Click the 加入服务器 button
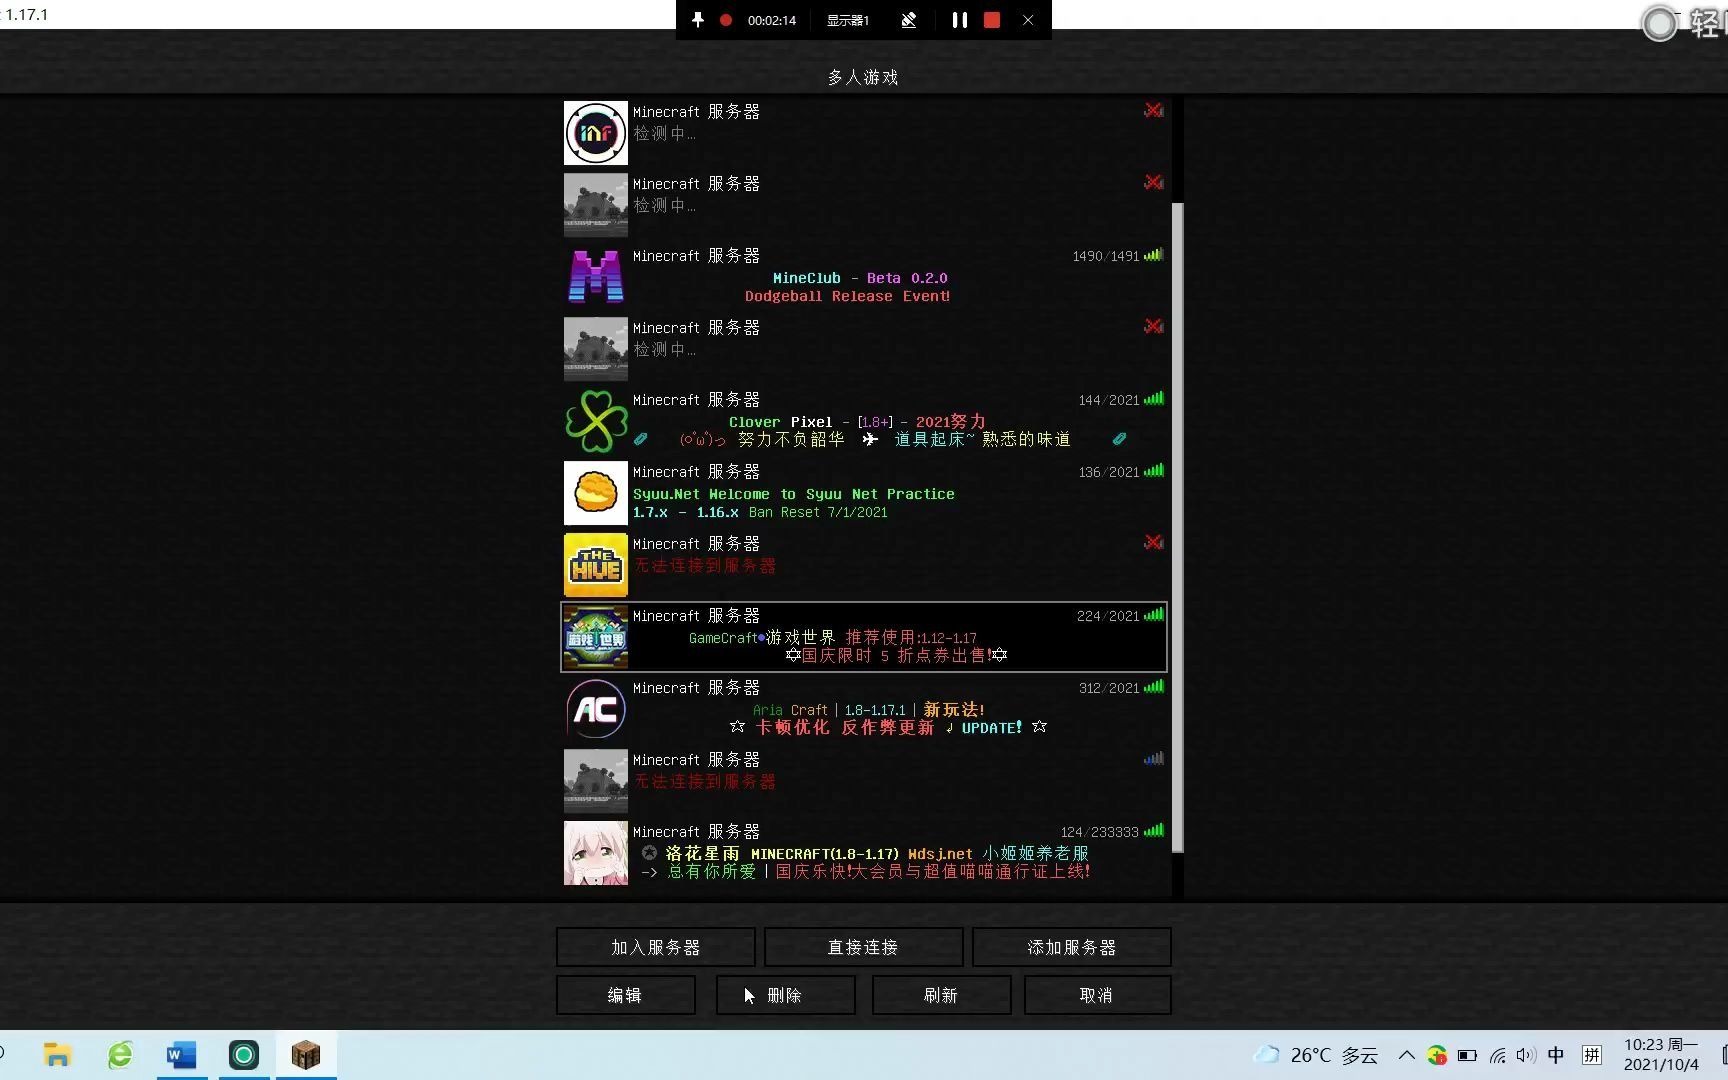Screen dimensions: 1728x1080 656,947
